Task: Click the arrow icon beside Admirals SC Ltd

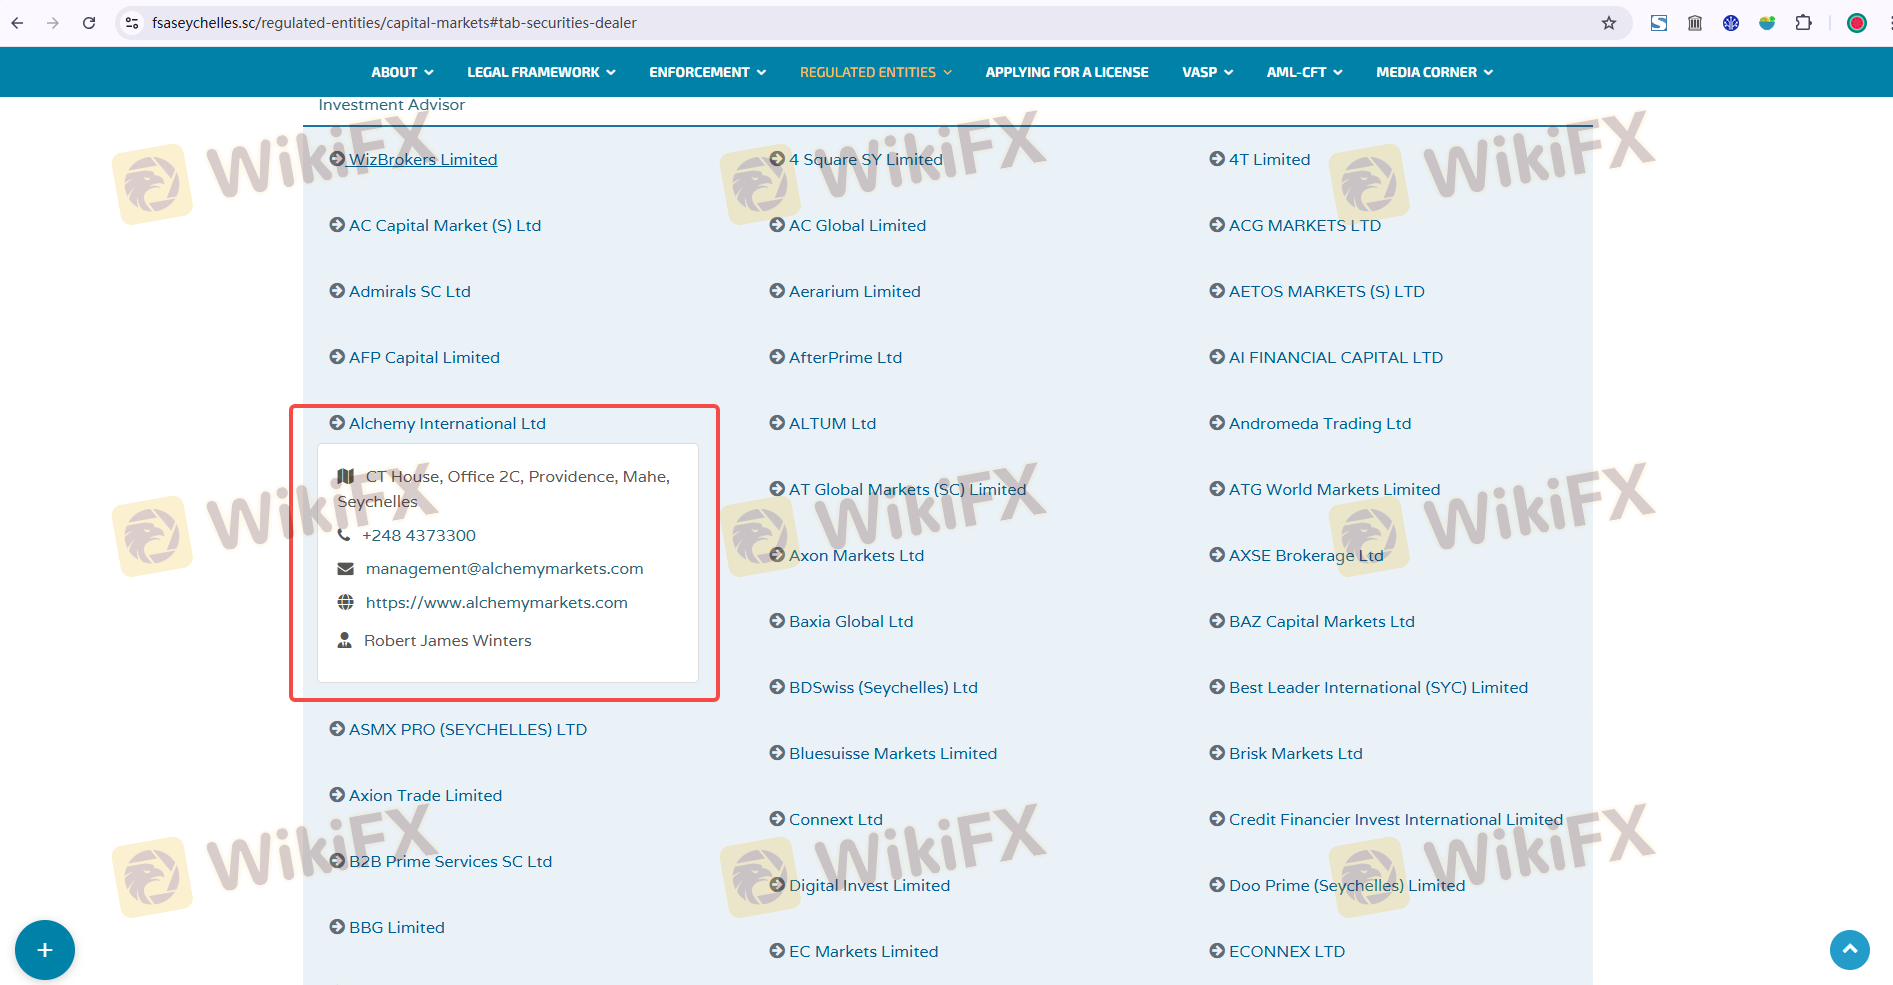Action: pyautogui.click(x=337, y=291)
